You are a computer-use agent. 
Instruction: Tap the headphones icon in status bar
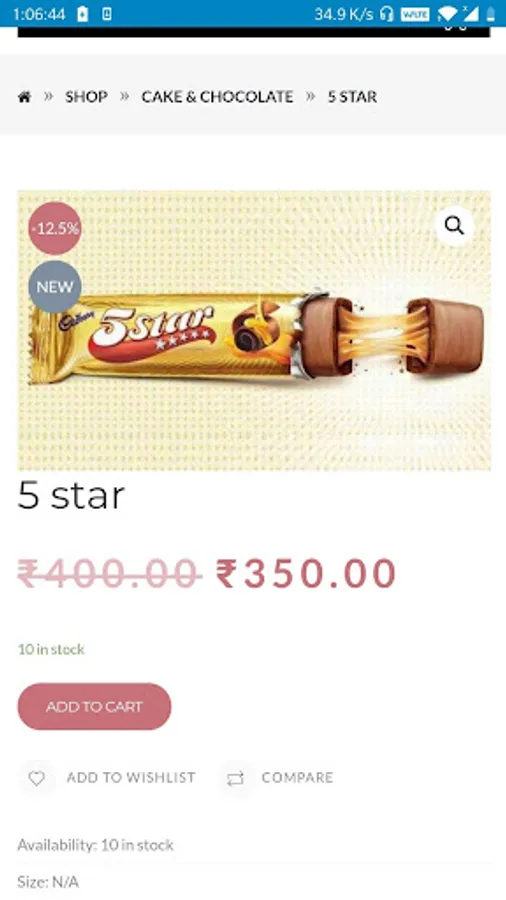(x=387, y=14)
